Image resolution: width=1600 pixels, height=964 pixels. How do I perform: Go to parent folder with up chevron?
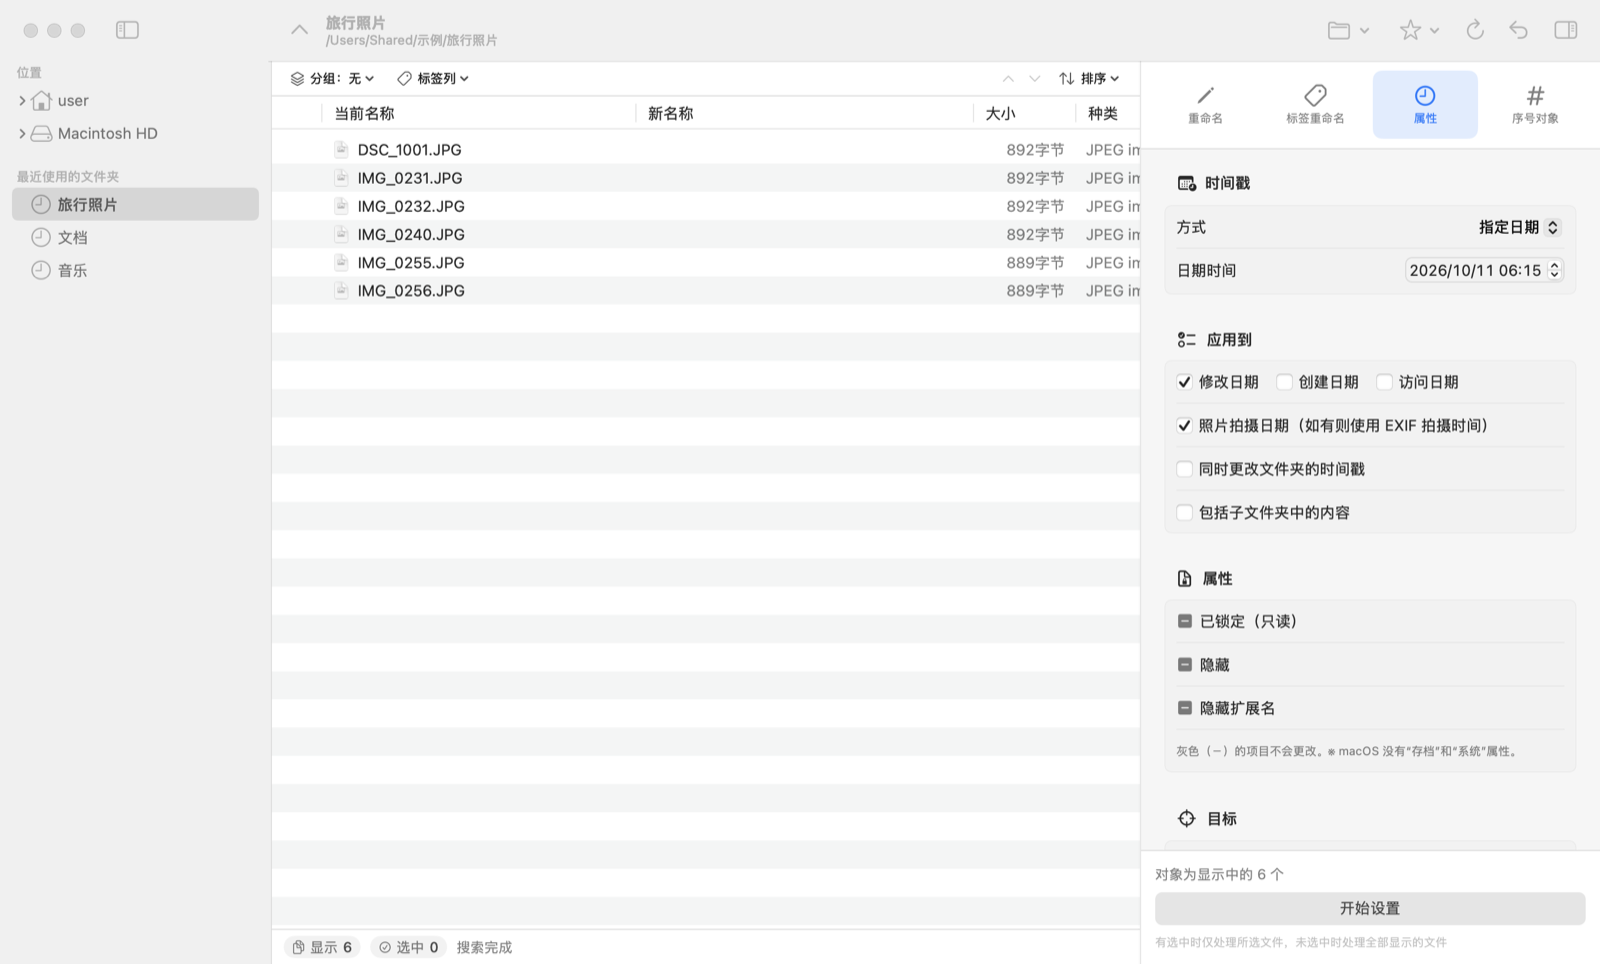pos(299,30)
